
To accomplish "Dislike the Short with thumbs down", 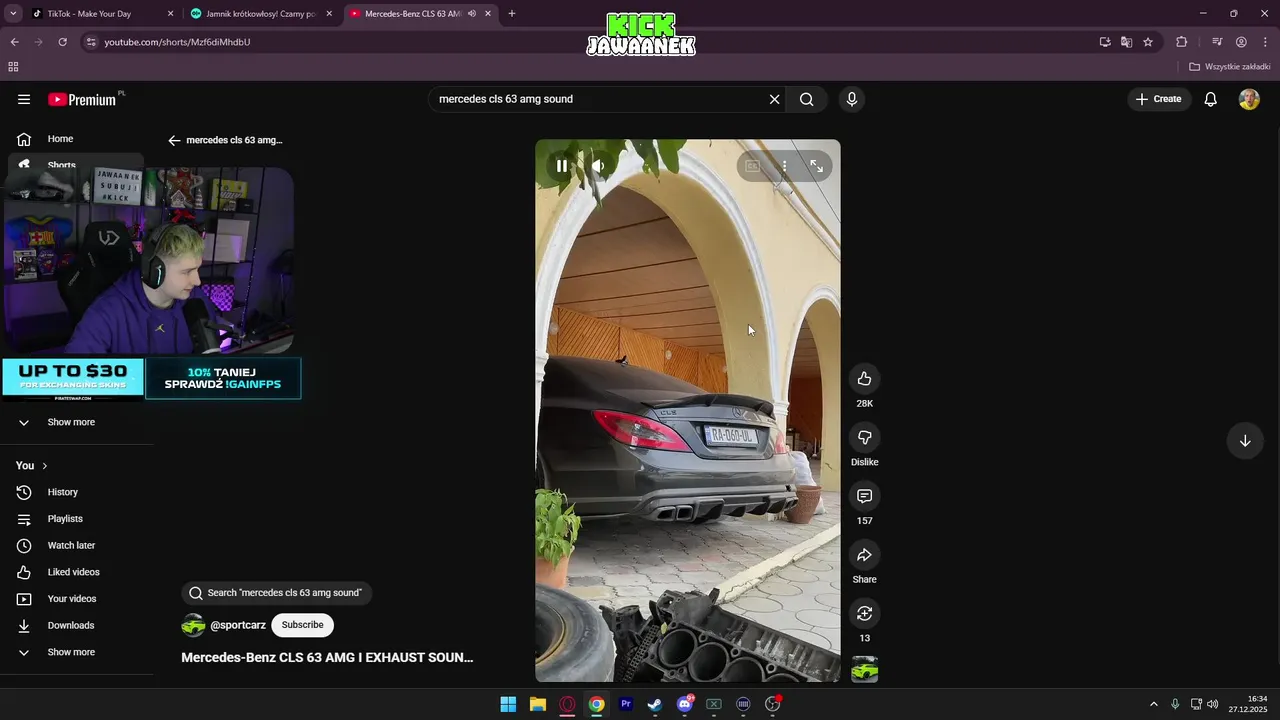I will pos(865,437).
